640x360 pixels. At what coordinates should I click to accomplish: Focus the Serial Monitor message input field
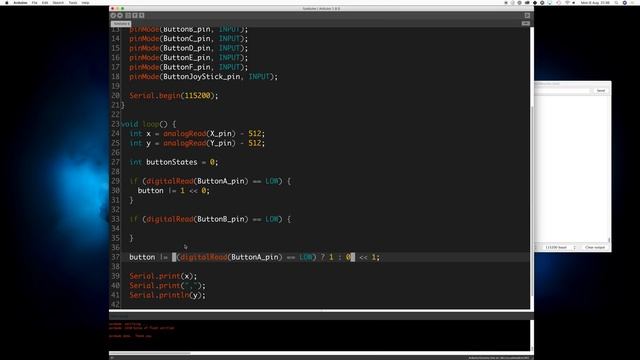click(x=563, y=91)
